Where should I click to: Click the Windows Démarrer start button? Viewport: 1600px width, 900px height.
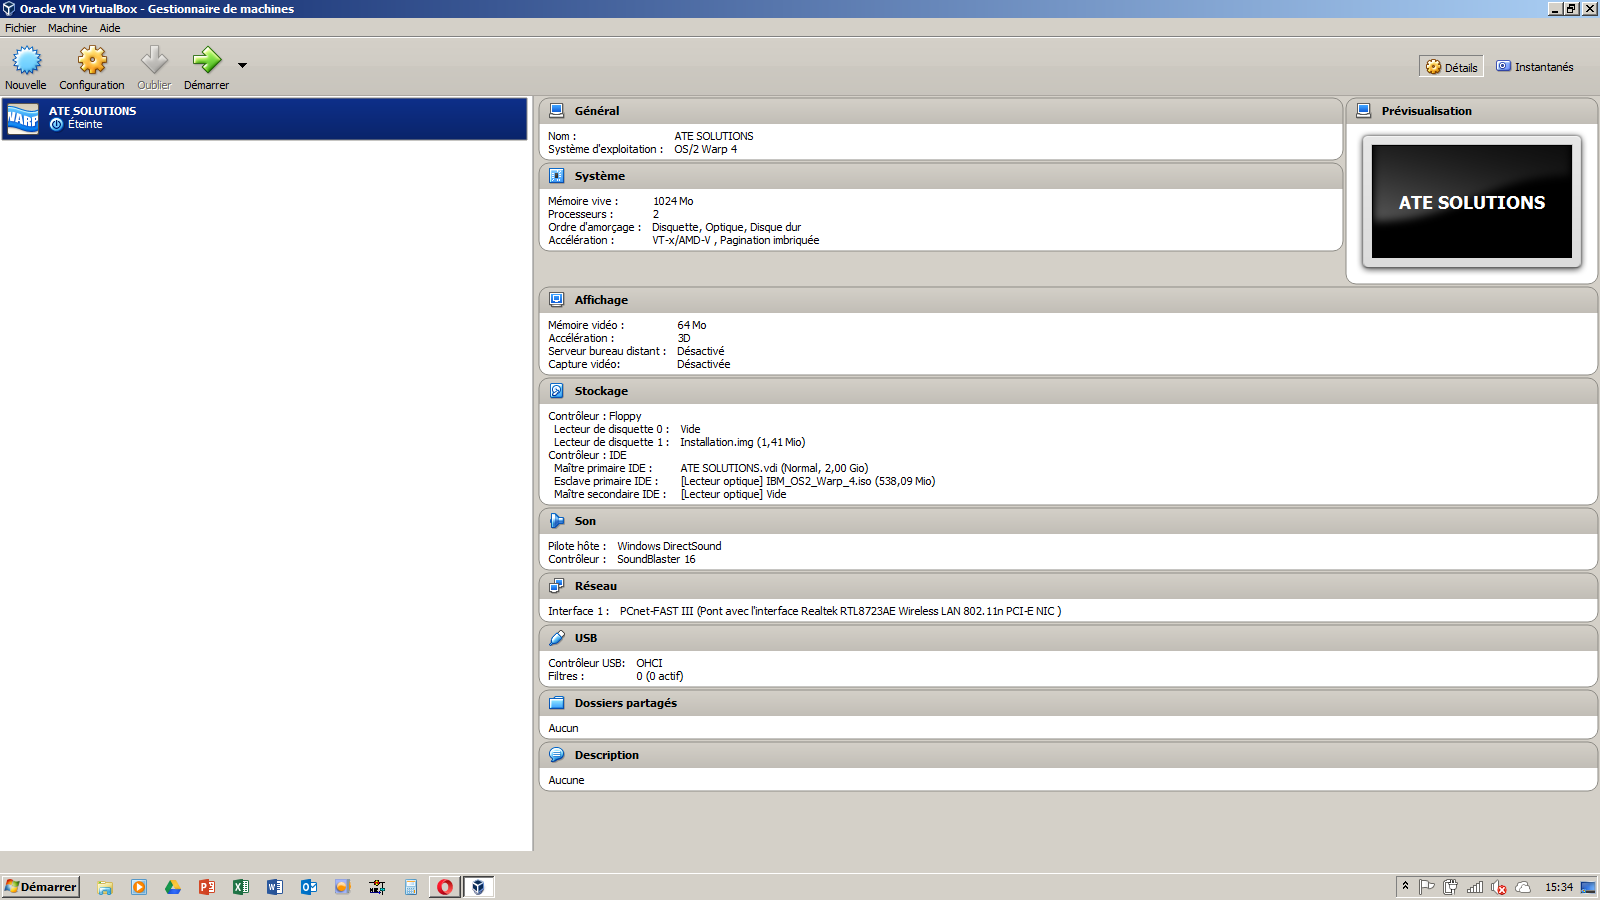click(x=41, y=887)
